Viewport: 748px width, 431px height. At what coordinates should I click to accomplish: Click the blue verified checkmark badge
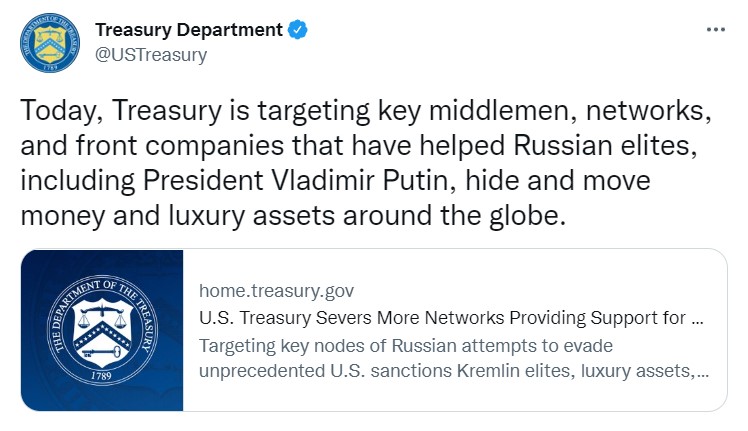coord(297,30)
